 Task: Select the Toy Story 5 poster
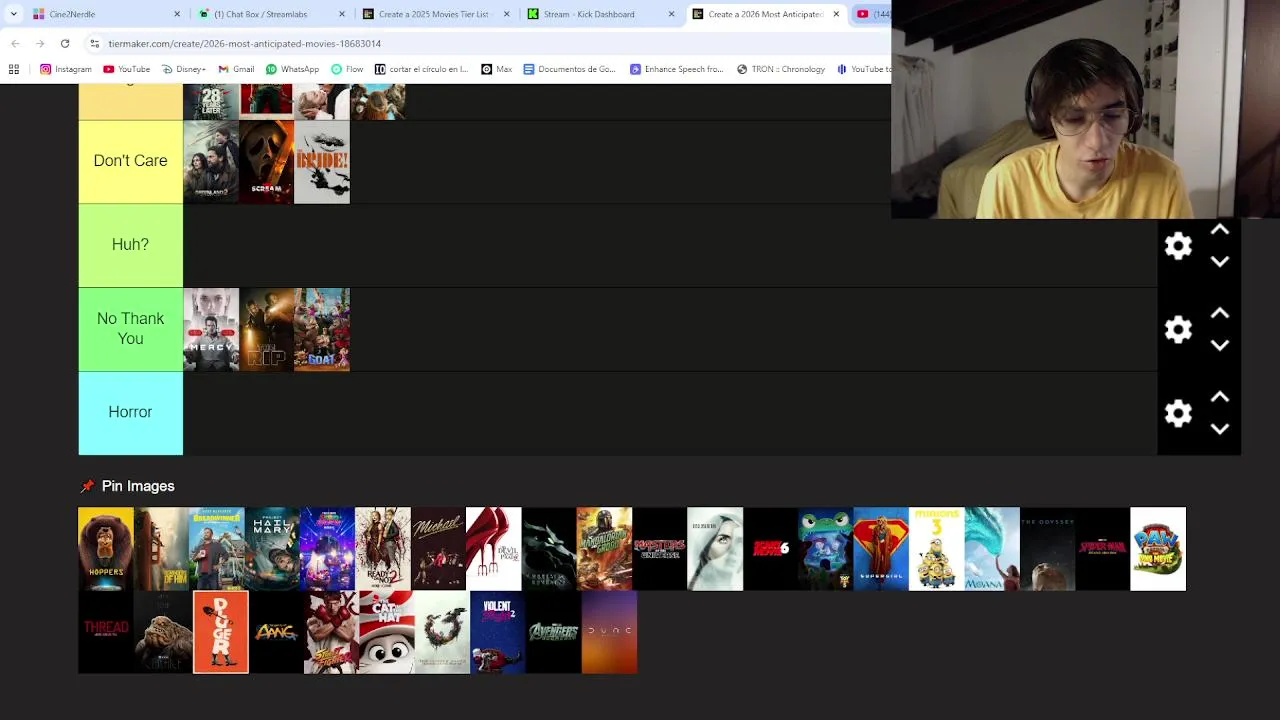coord(825,549)
